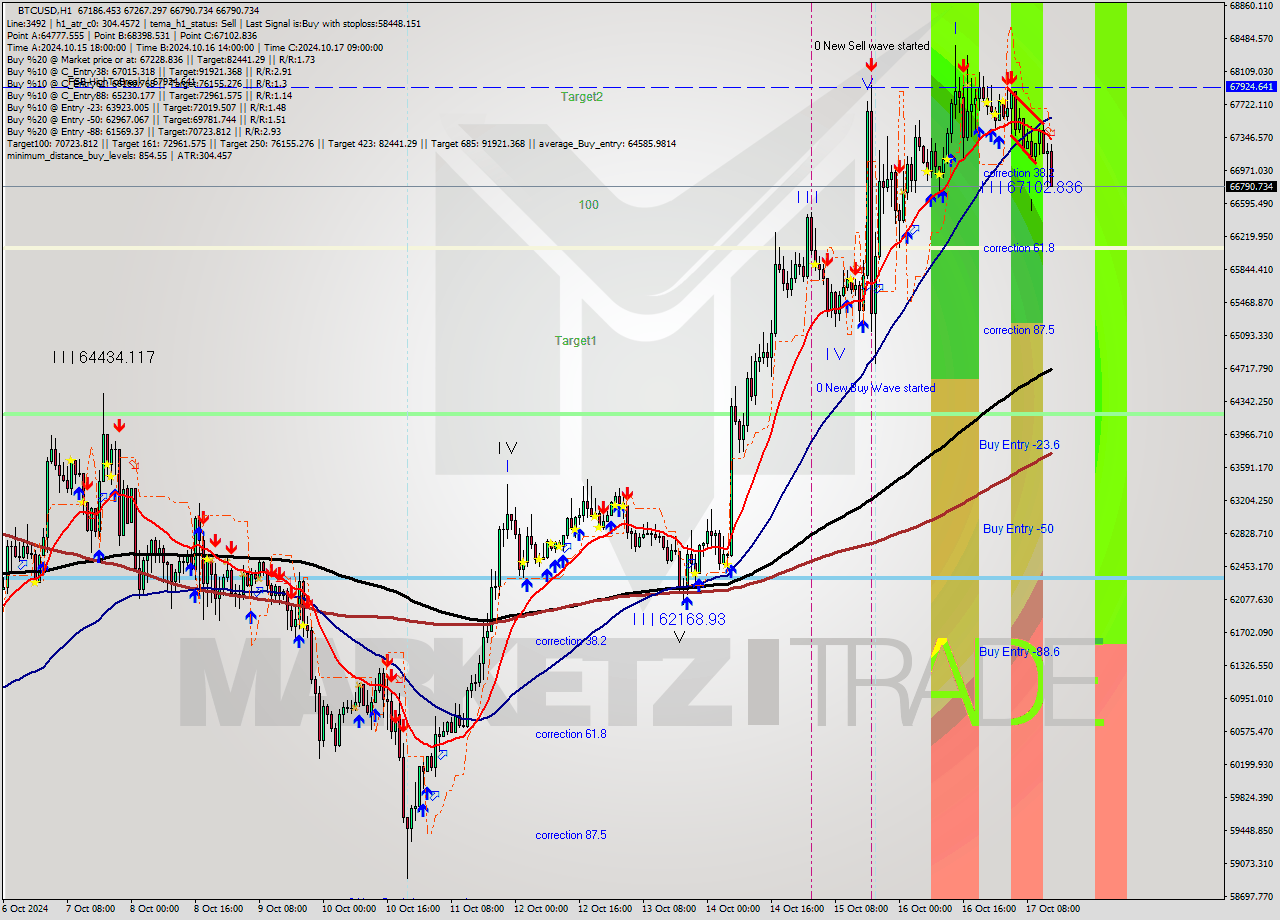
Task: Click the 'BTCUSD,H1' symbol title text
Action: click(45, 10)
